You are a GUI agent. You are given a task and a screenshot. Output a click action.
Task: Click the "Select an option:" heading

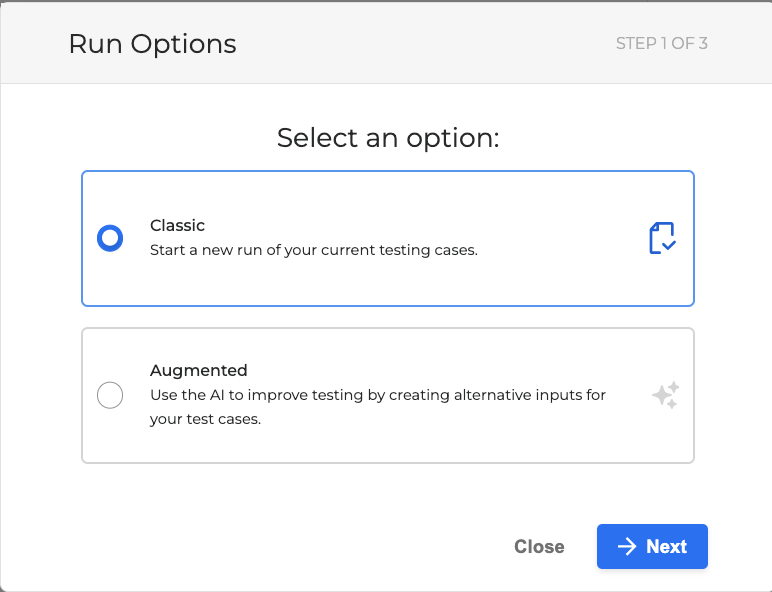coord(388,137)
